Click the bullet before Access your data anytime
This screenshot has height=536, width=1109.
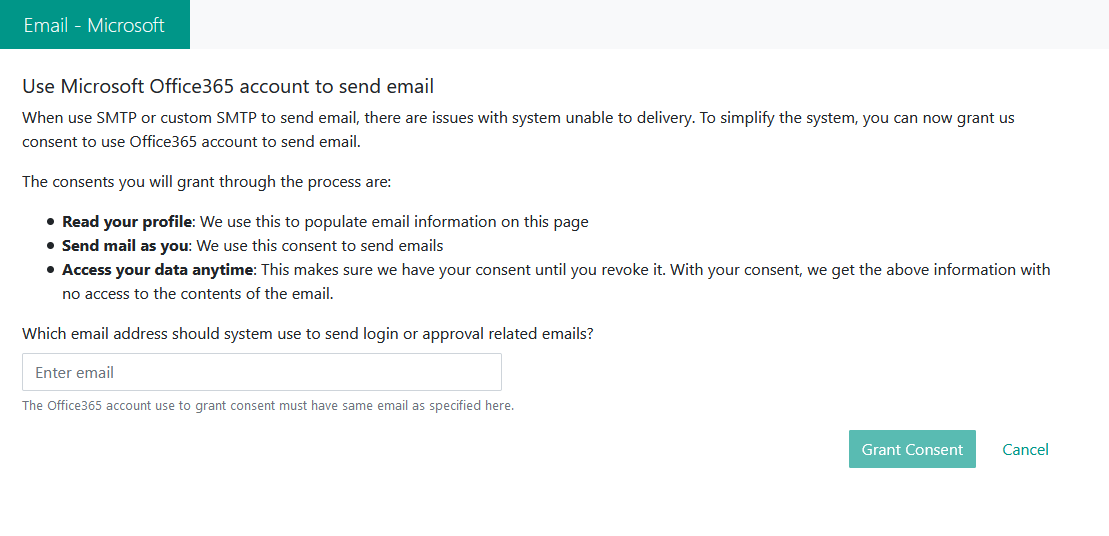[50, 269]
